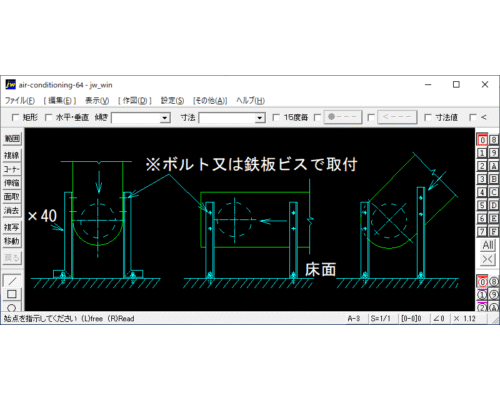Toggle the dot-line start marker checkbox
This screenshot has width=500, height=400.
tap(317, 117)
